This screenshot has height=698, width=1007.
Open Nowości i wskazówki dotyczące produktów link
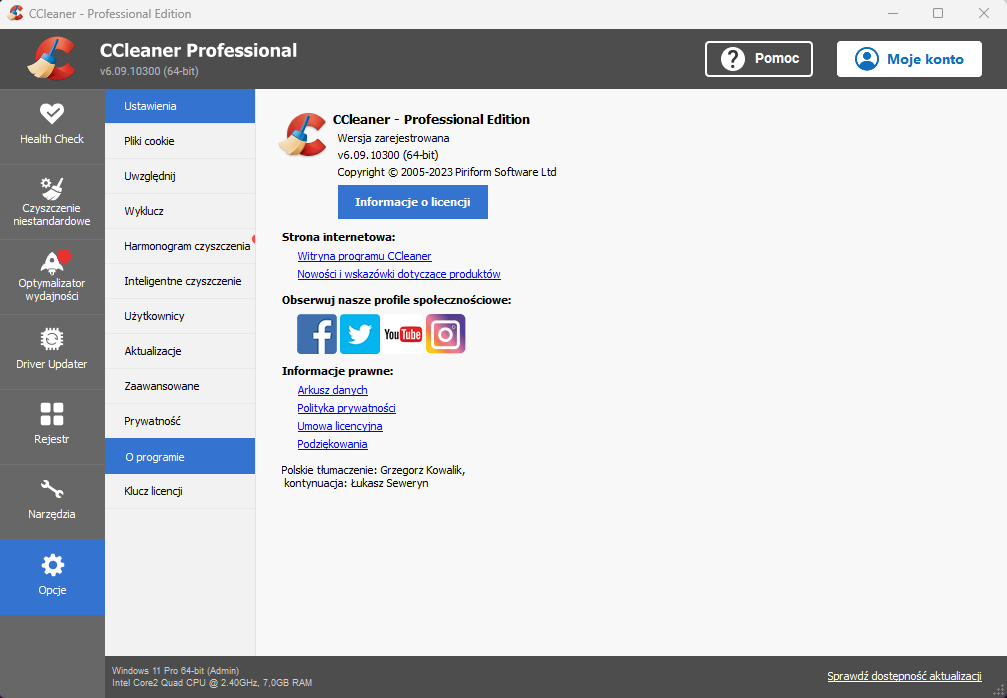coord(399,274)
